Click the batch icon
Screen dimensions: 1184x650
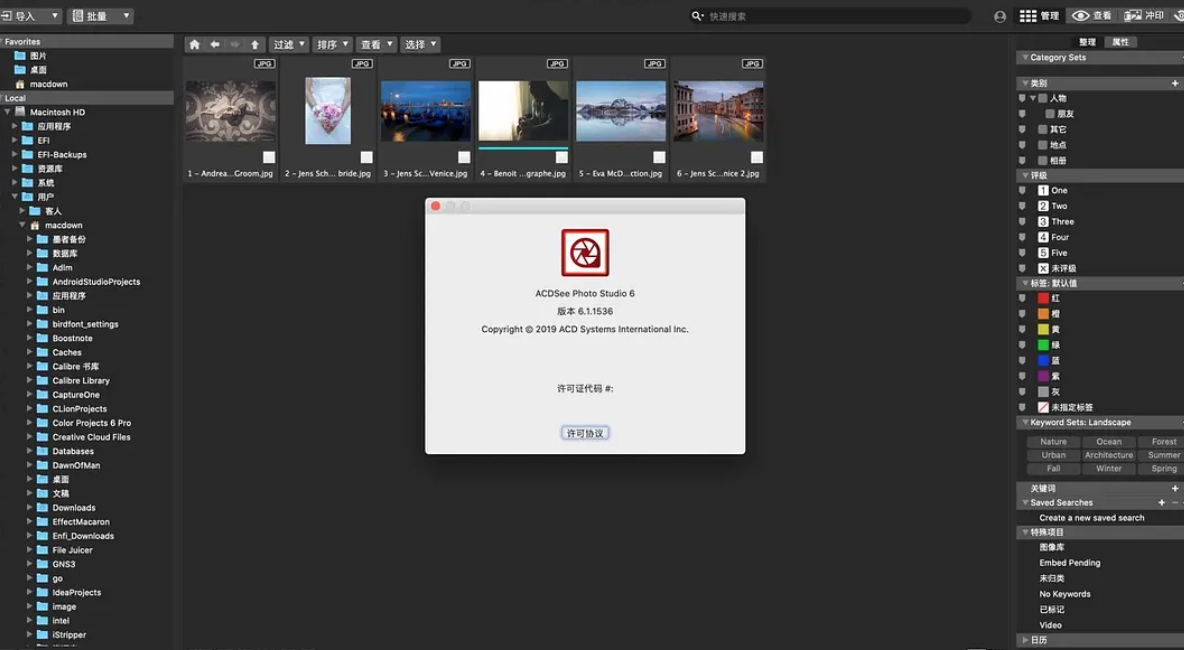point(78,16)
